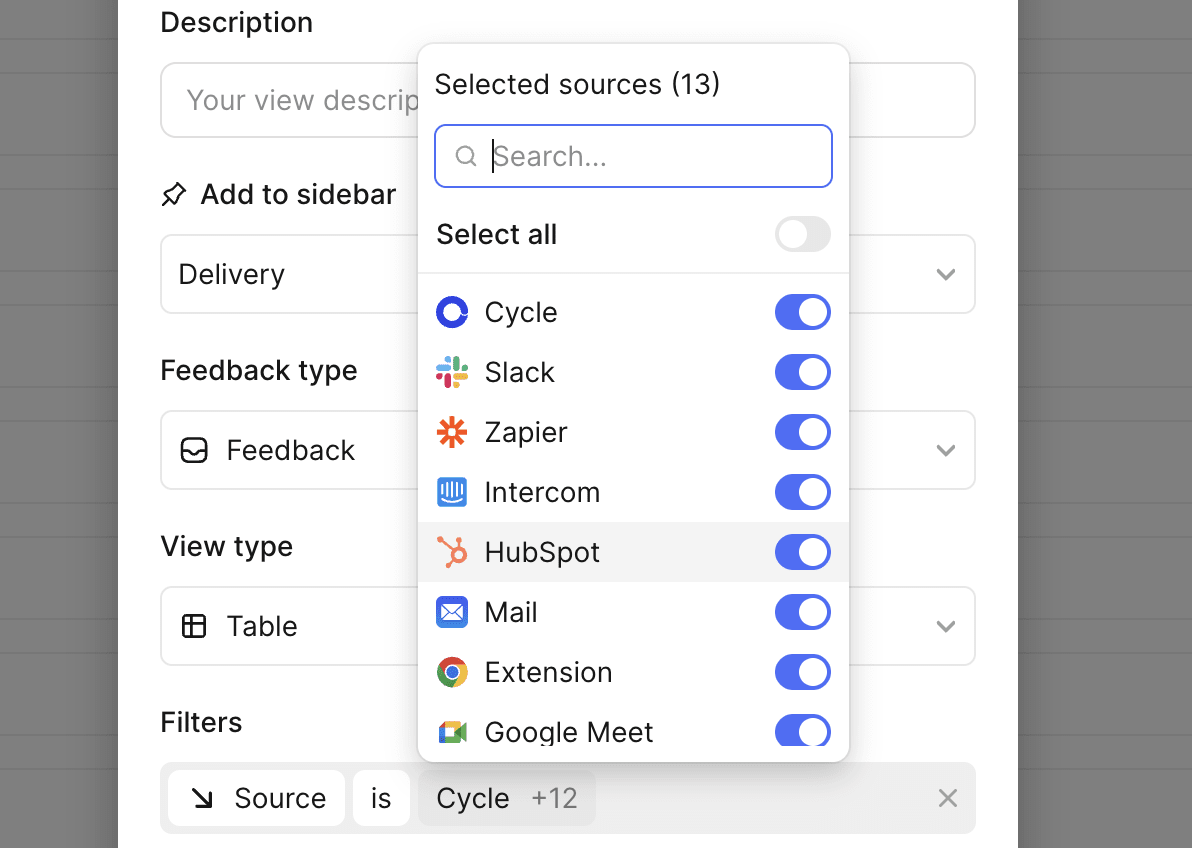
Task: Click the table layout icon next to Table
Action: point(194,626)
